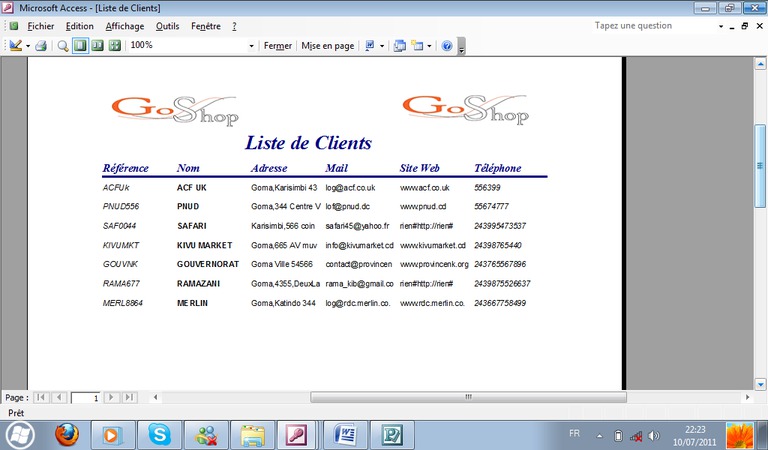Expand the New Object dropdown arrow

click(x=429, y=46)
